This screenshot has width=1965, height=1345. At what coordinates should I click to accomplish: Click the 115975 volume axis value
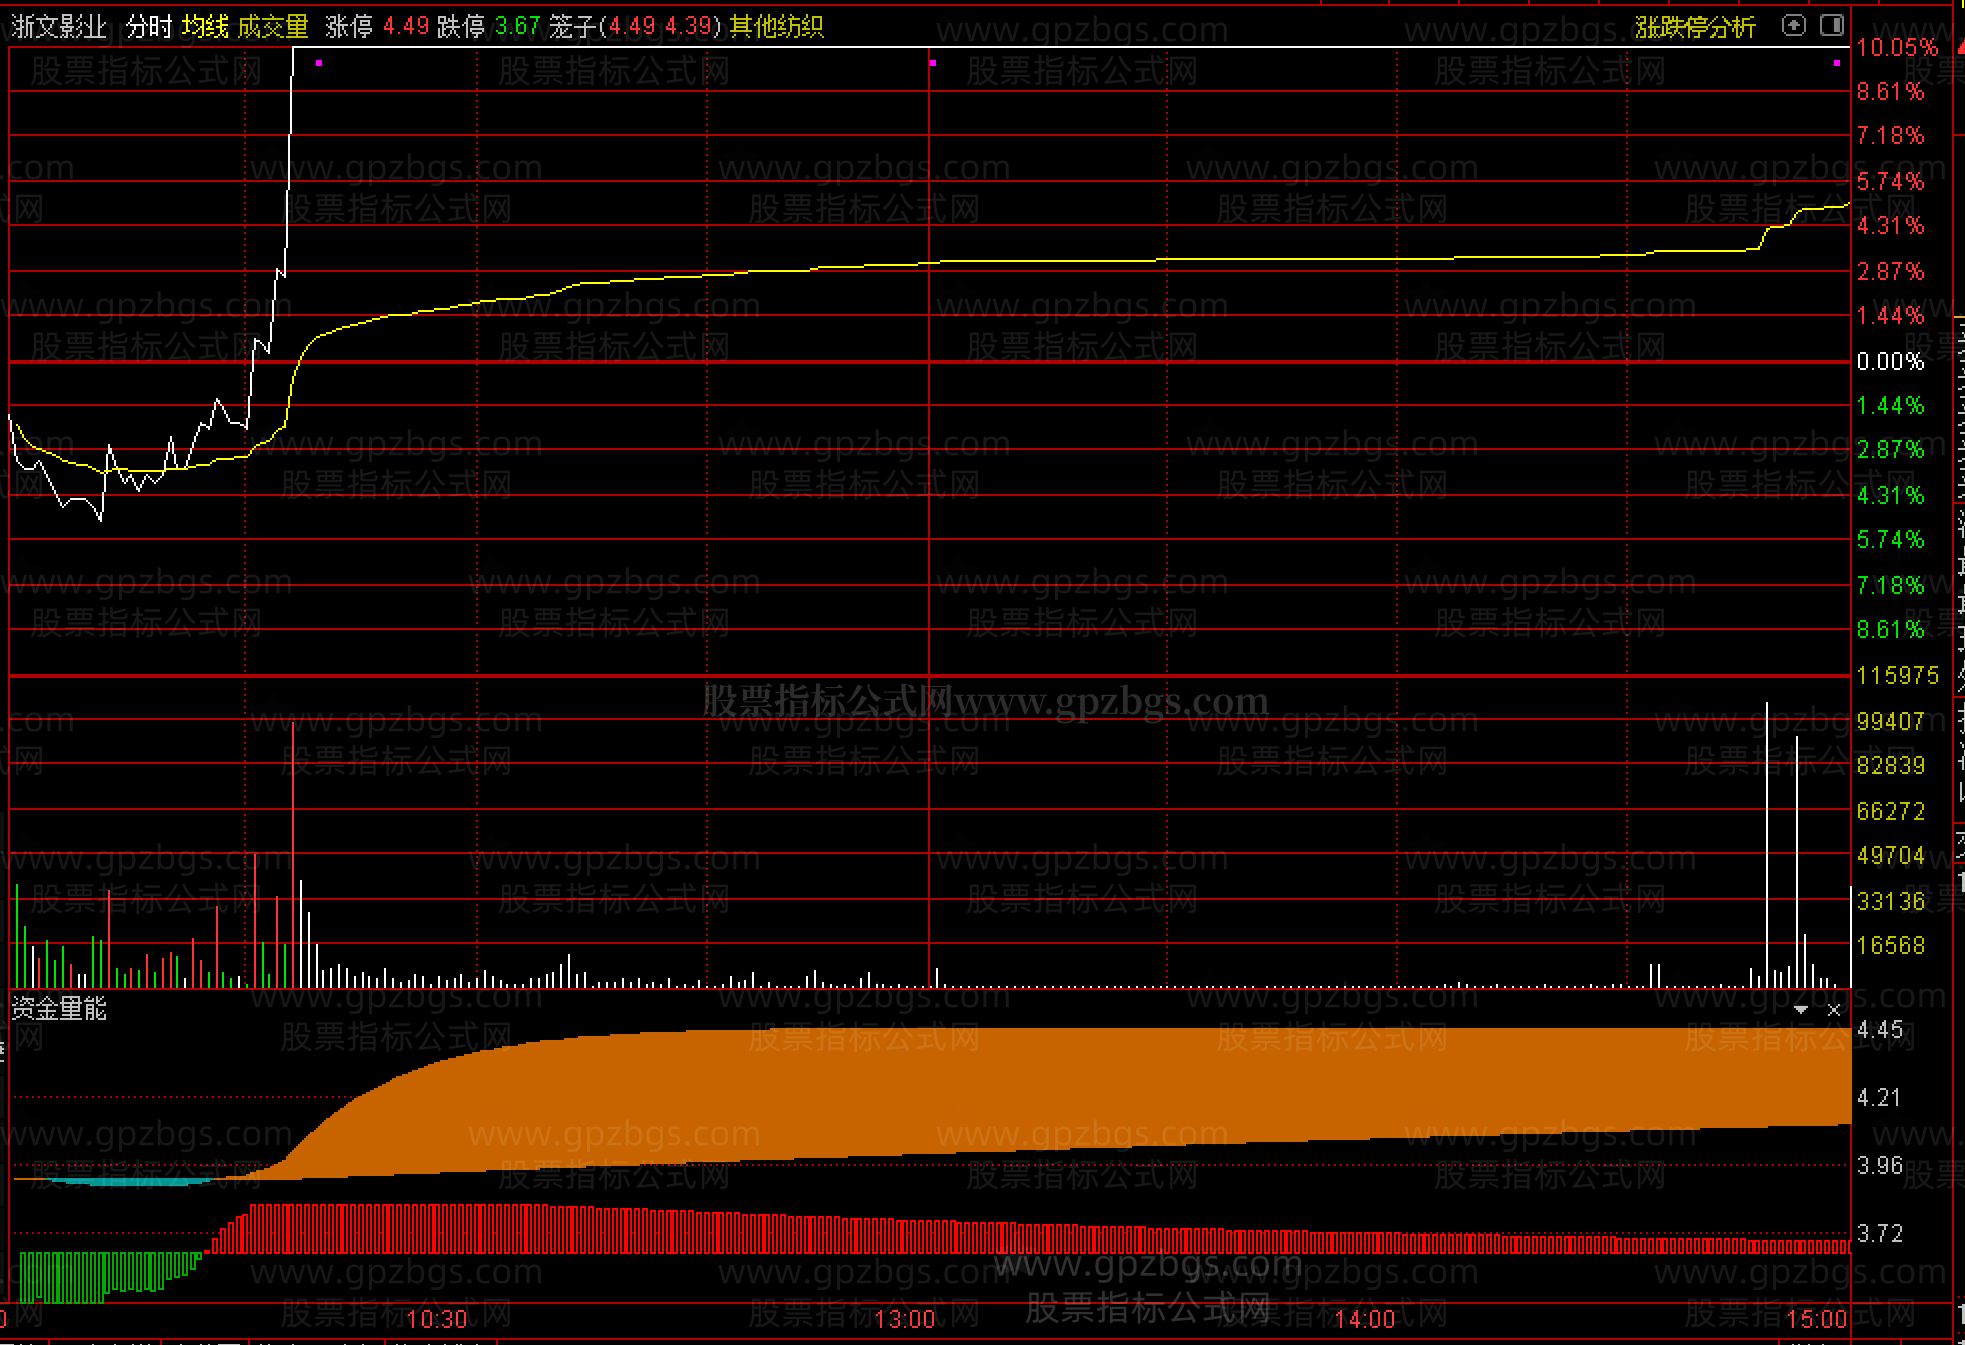(x=1897, y=676)
